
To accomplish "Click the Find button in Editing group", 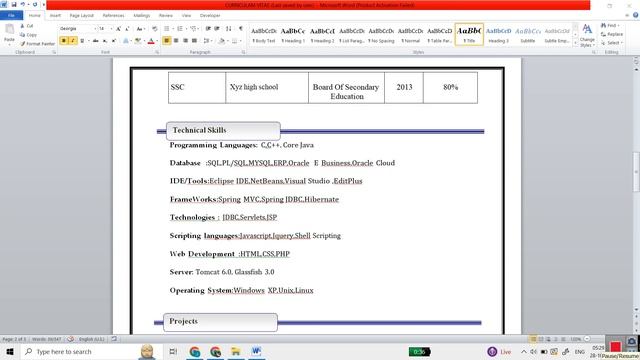I will (611, 25).
